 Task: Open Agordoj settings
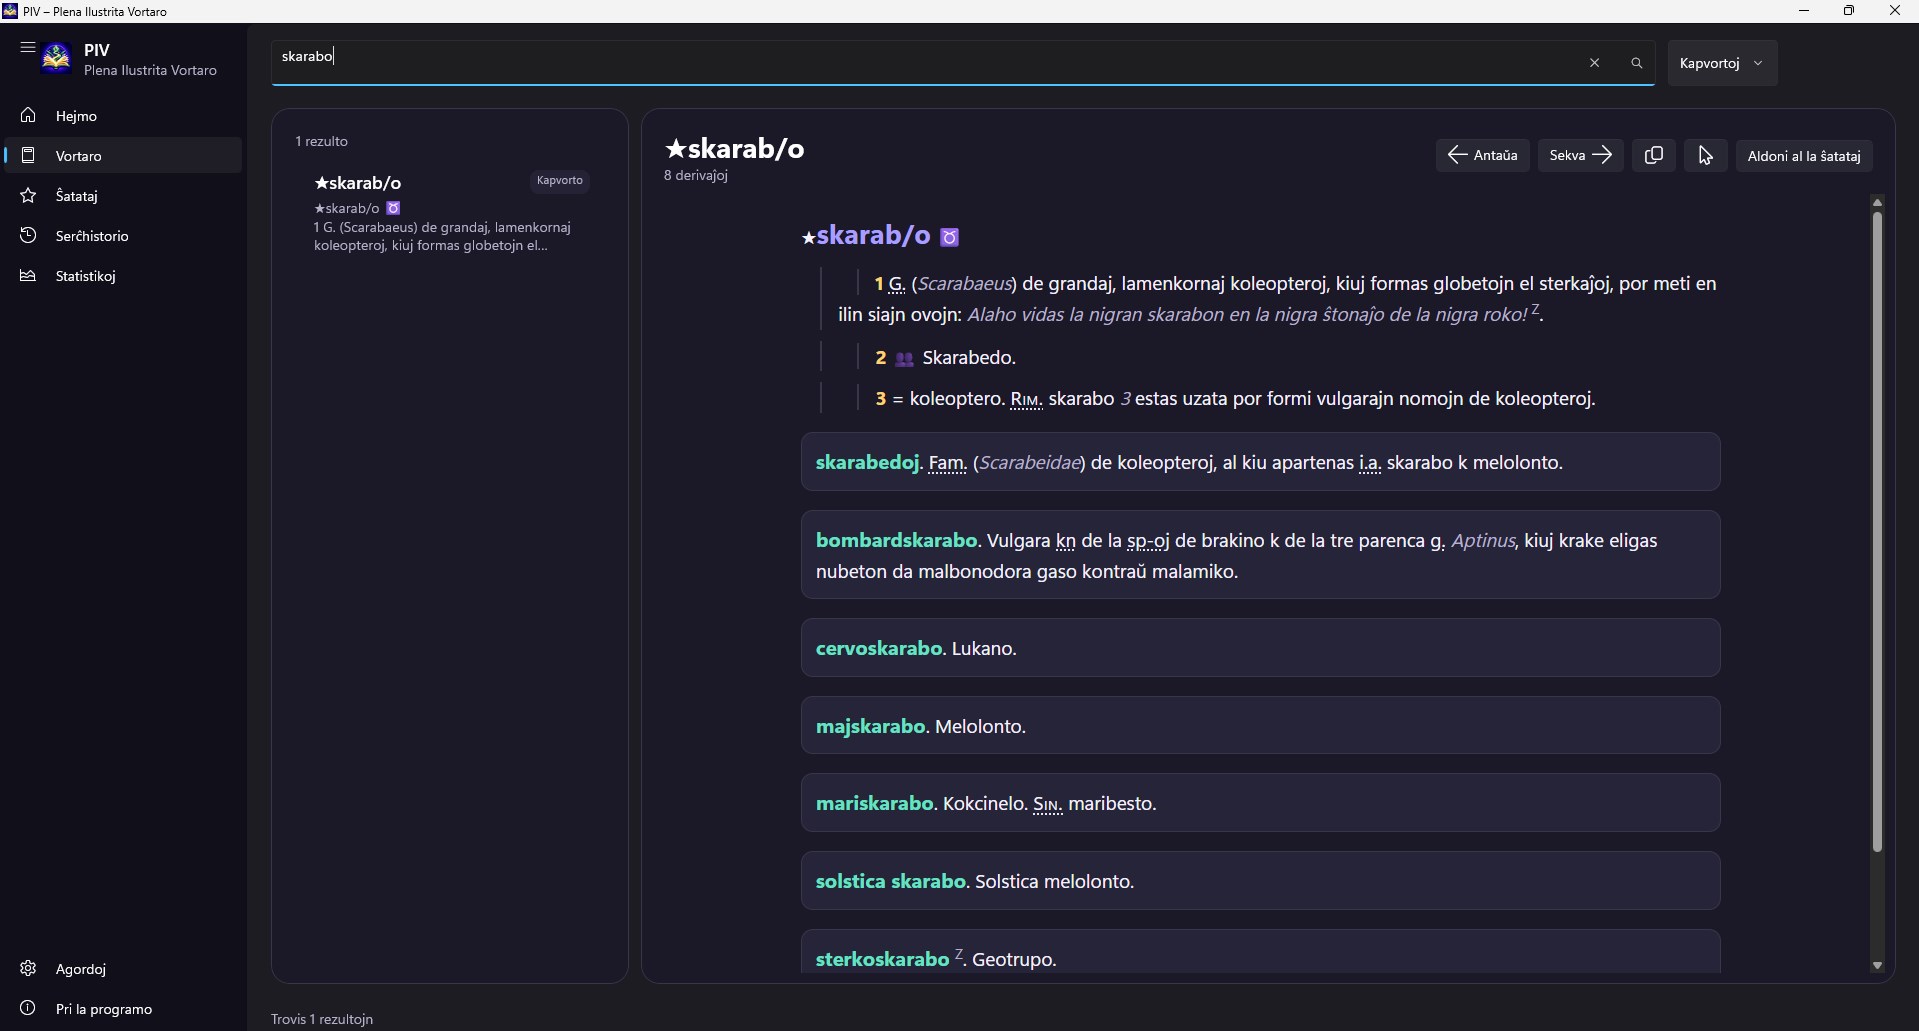click(123, 969)
